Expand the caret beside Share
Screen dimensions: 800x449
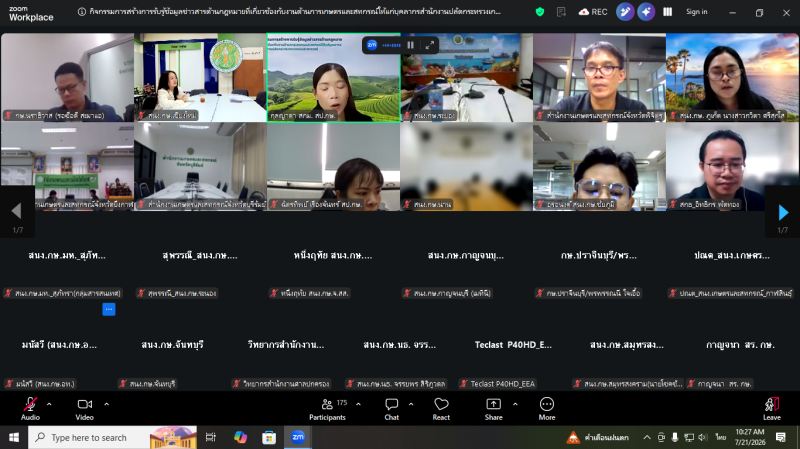point(515,404)
